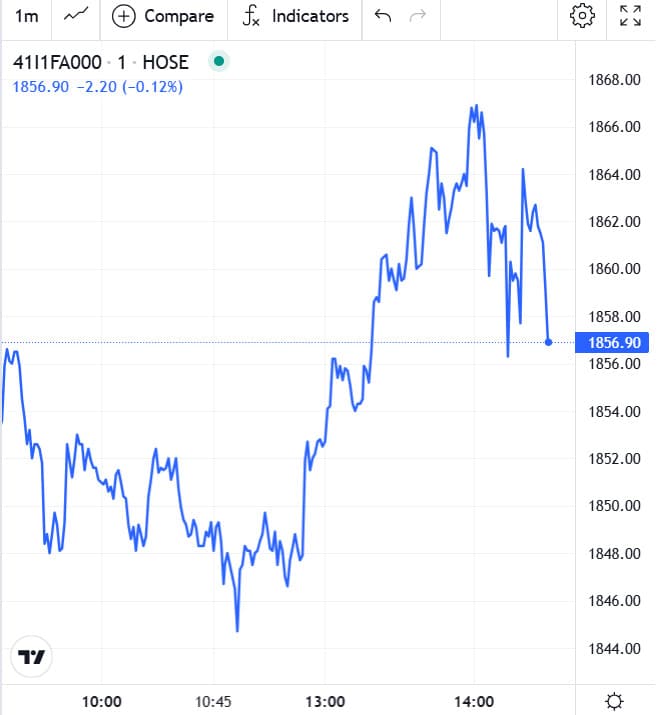Click the 10:45 time axis label
The width and height of the screenshot is (657, 715).
tap(213, 700)
